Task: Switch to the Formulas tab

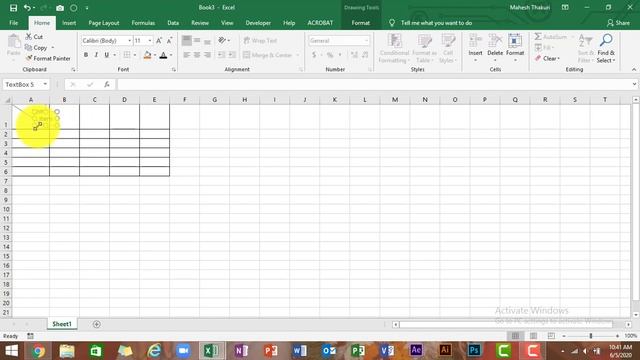Action: tap(143, 23)
